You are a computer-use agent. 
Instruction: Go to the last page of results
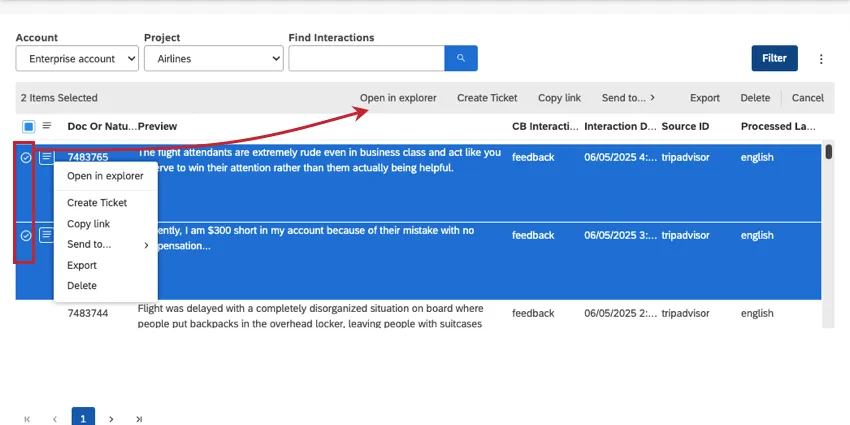click(x=139, y=419)
